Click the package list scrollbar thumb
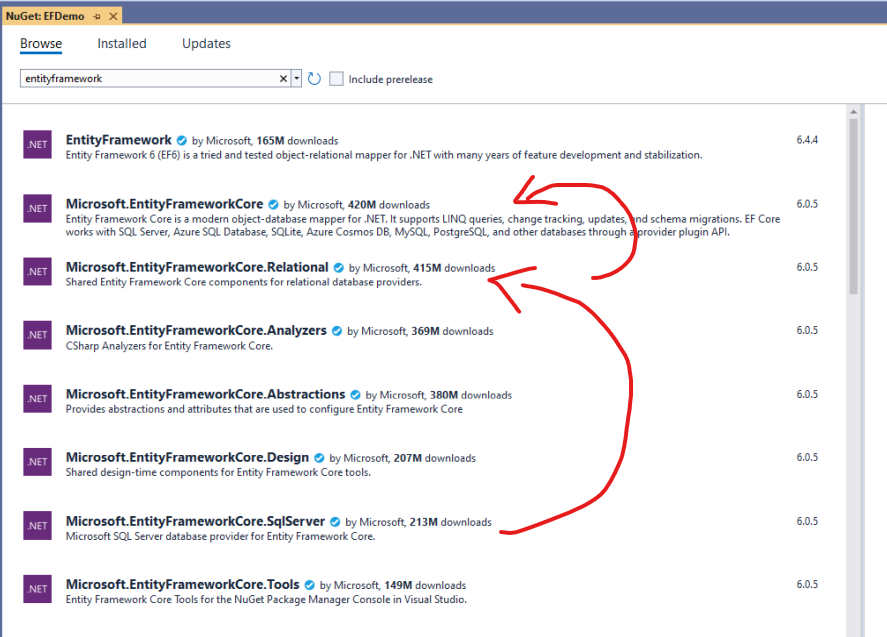The image size is (887, 637). [854, 206]
